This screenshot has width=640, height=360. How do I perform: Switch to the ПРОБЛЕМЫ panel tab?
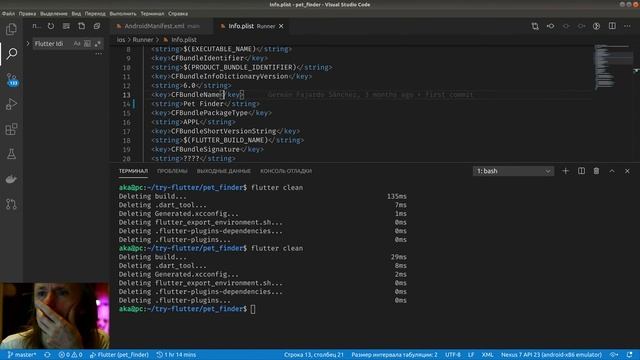172,171
